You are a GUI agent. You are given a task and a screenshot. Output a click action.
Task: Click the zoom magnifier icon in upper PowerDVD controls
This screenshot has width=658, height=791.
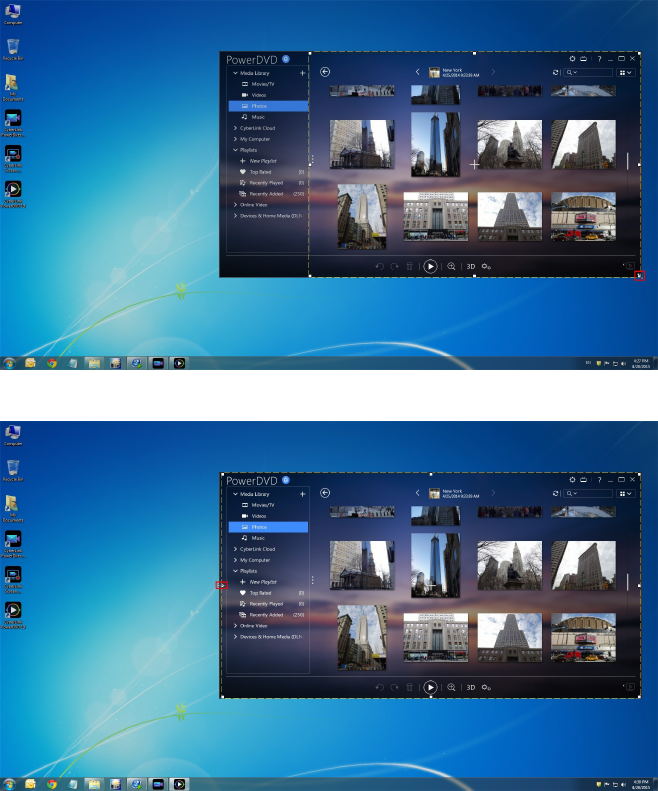(x=451, y=266)
